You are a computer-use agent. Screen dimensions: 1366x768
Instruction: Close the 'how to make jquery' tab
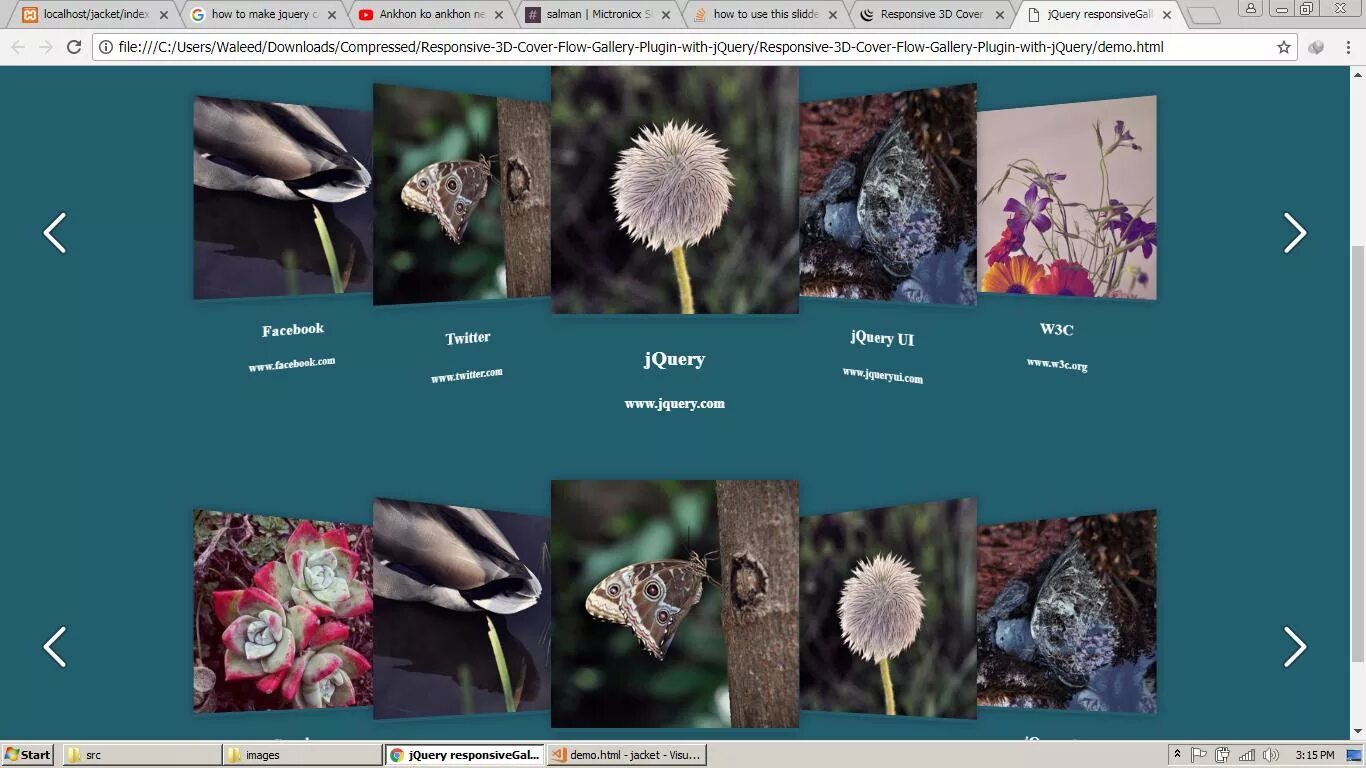coord(331,15)
